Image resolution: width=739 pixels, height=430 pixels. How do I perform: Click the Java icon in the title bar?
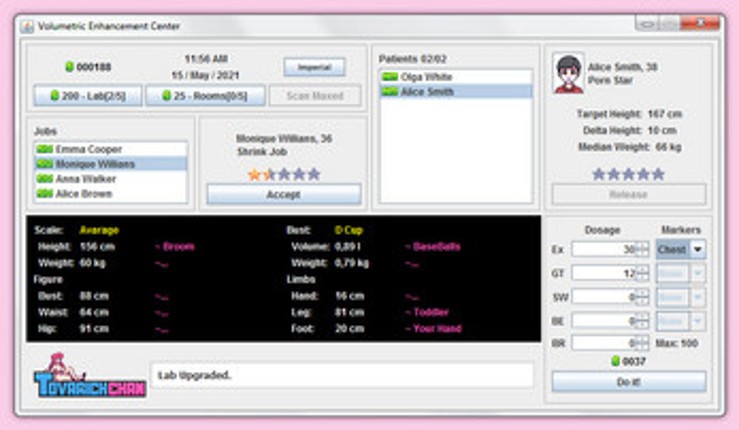pos(27,26)
